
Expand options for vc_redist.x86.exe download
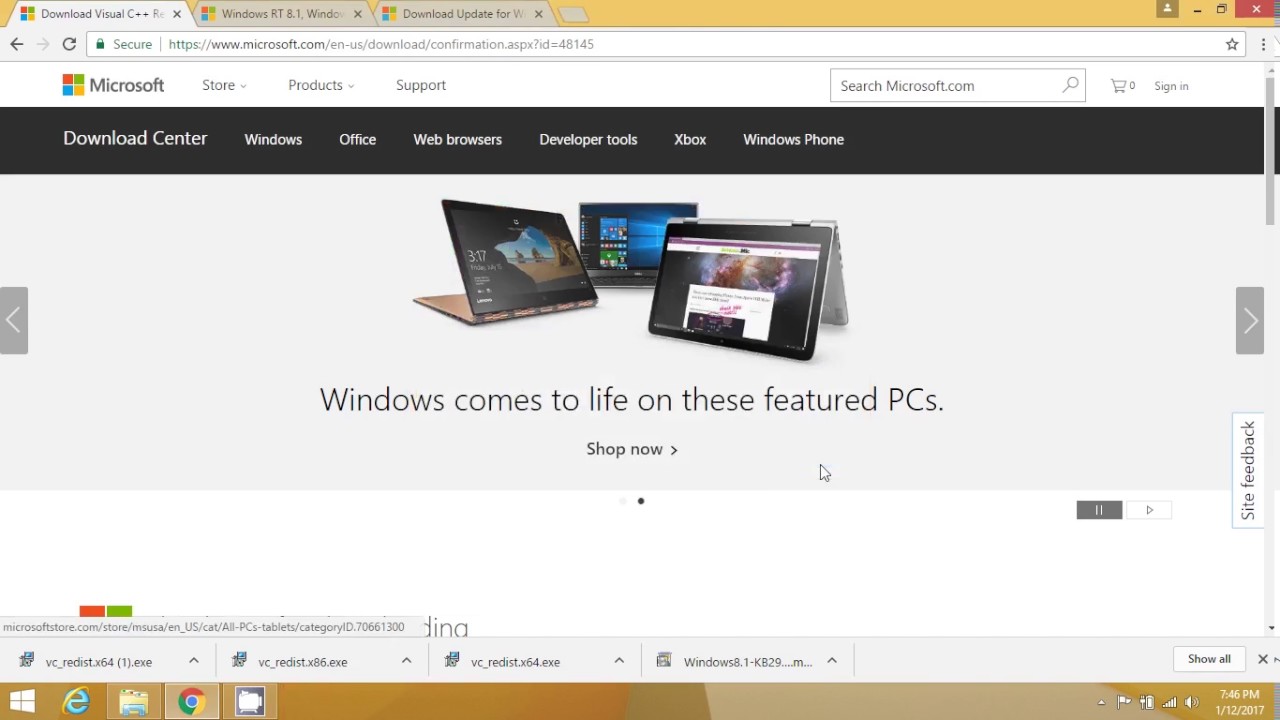click(406, 661)
